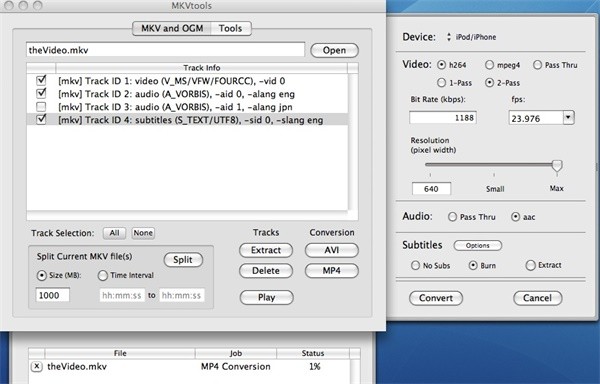600x384 pixels.
Task: Select the Track ID 4 subtitles row
Action: 188,120
